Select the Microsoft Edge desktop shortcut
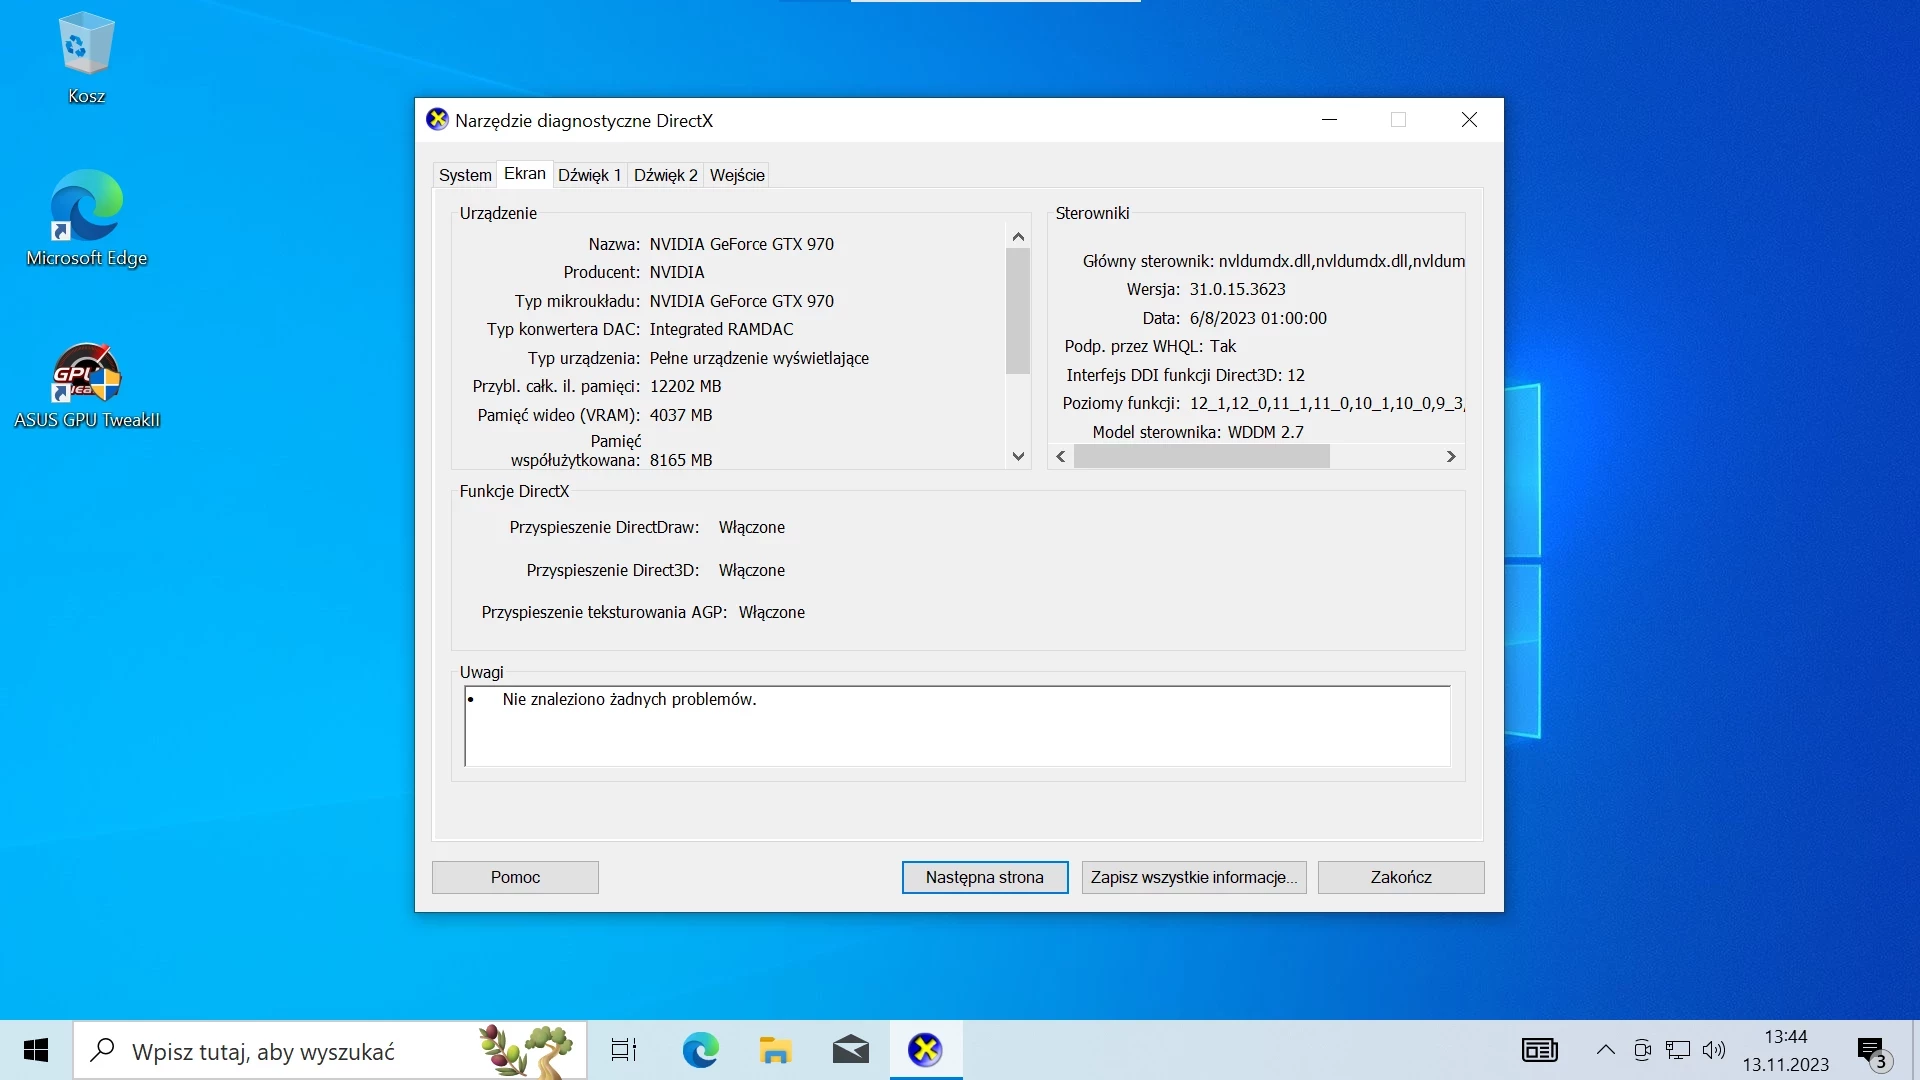The image size is (1920, 1080). pyautogui.click(x=86, y=218)
